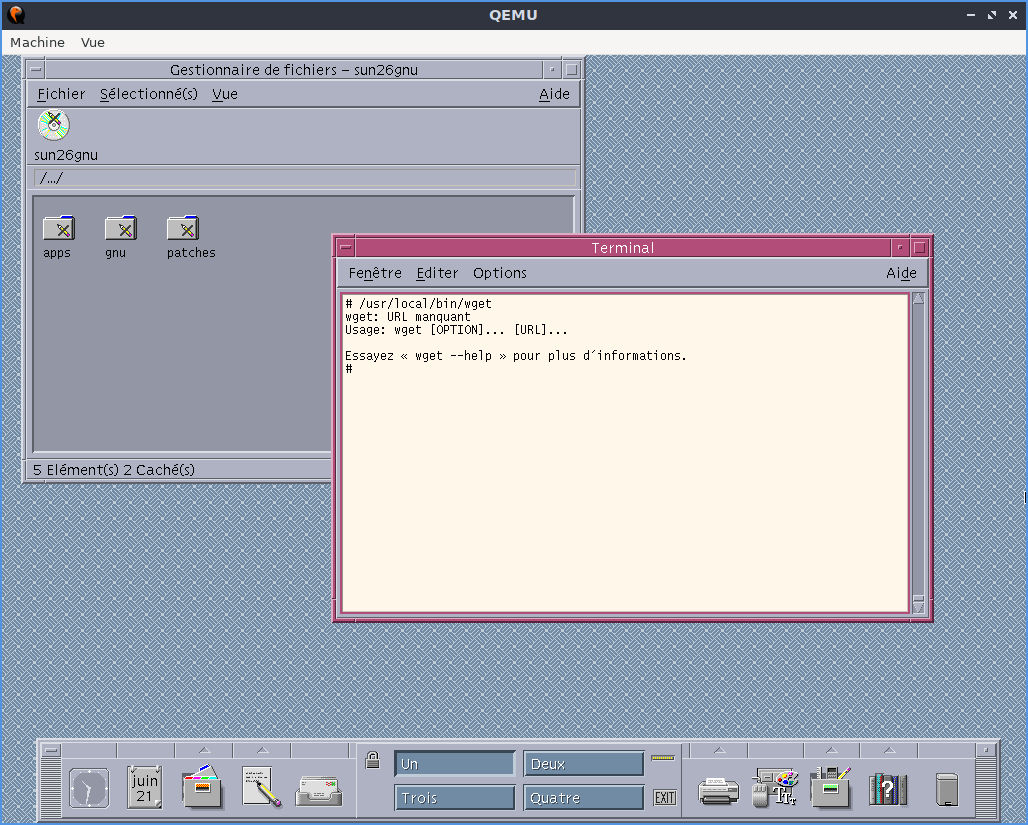Open front panel window menu button
The image size is (1028, 825).
coord(50,750)
